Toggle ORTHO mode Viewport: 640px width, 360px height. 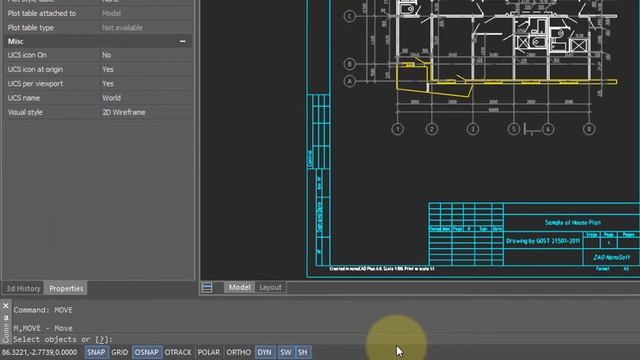238,352
